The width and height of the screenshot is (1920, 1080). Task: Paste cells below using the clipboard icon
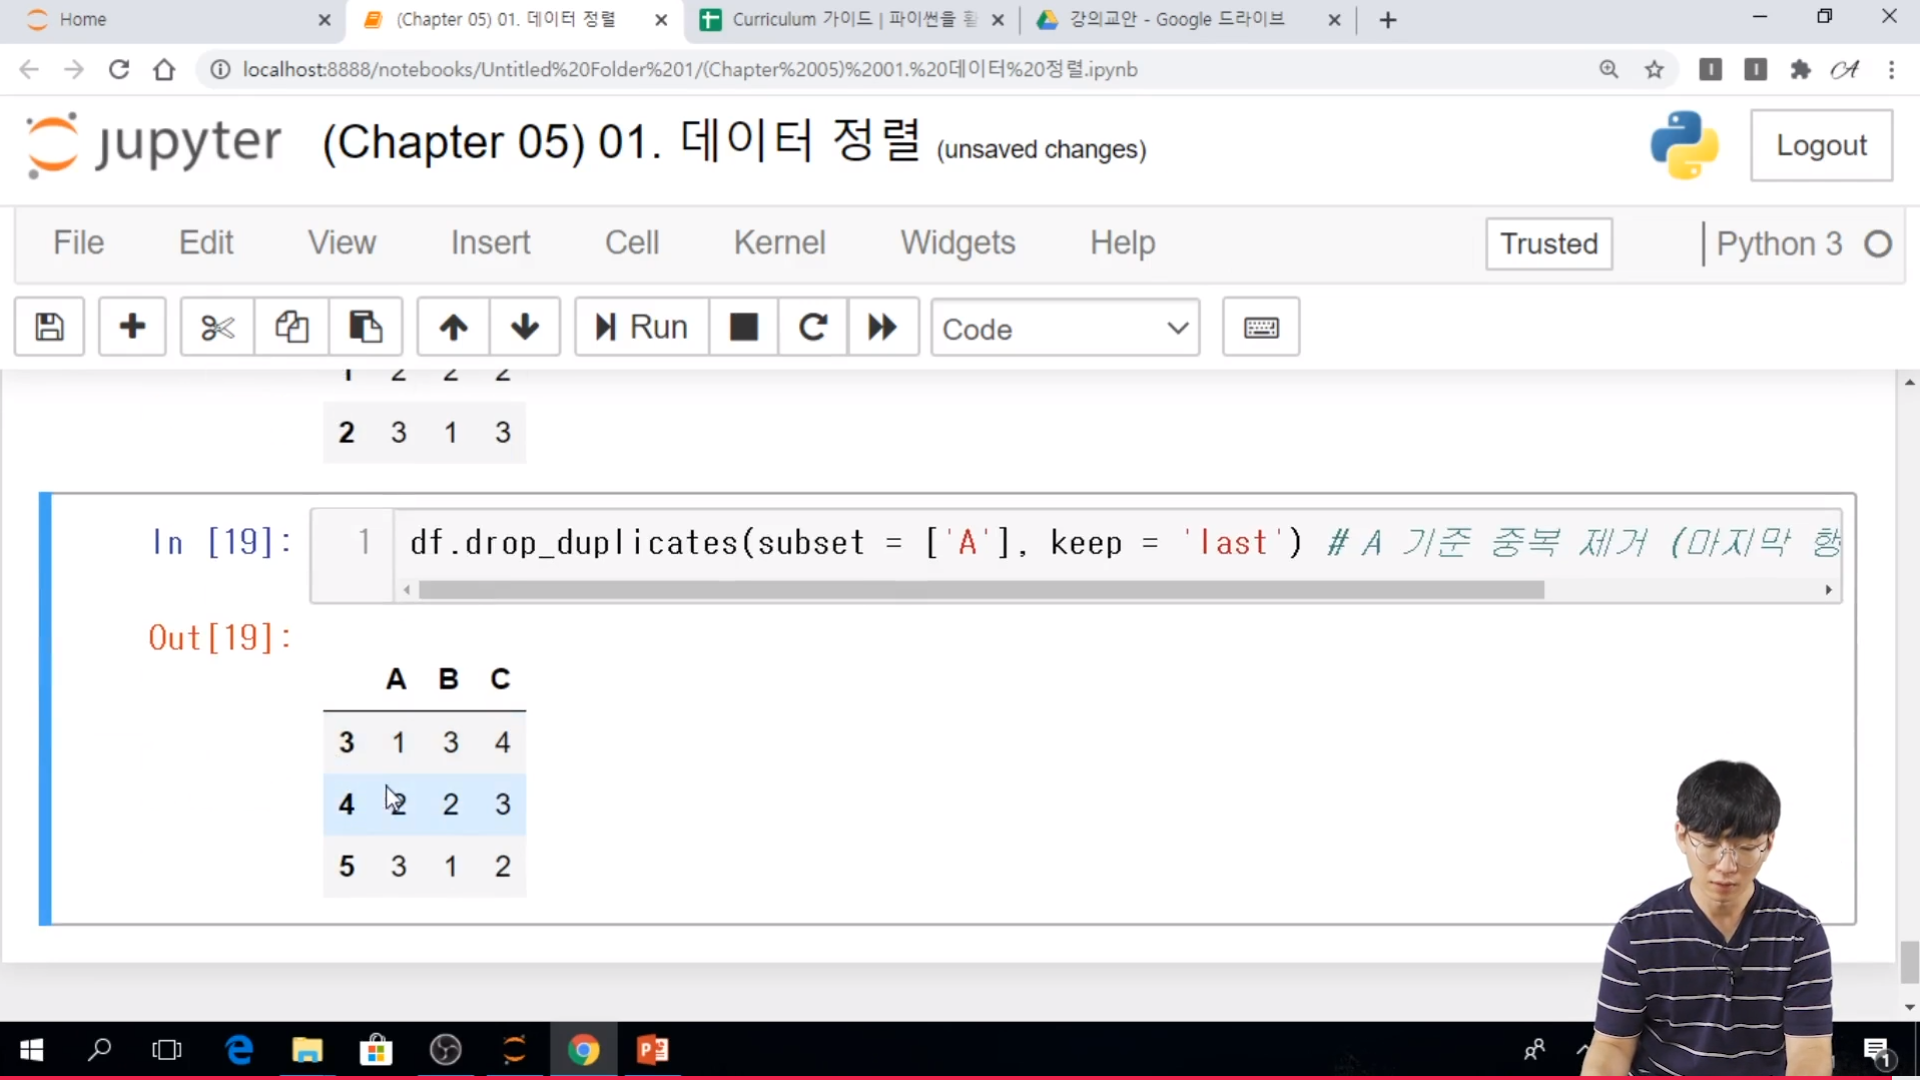pyautogui.click(x=365, y=327)
